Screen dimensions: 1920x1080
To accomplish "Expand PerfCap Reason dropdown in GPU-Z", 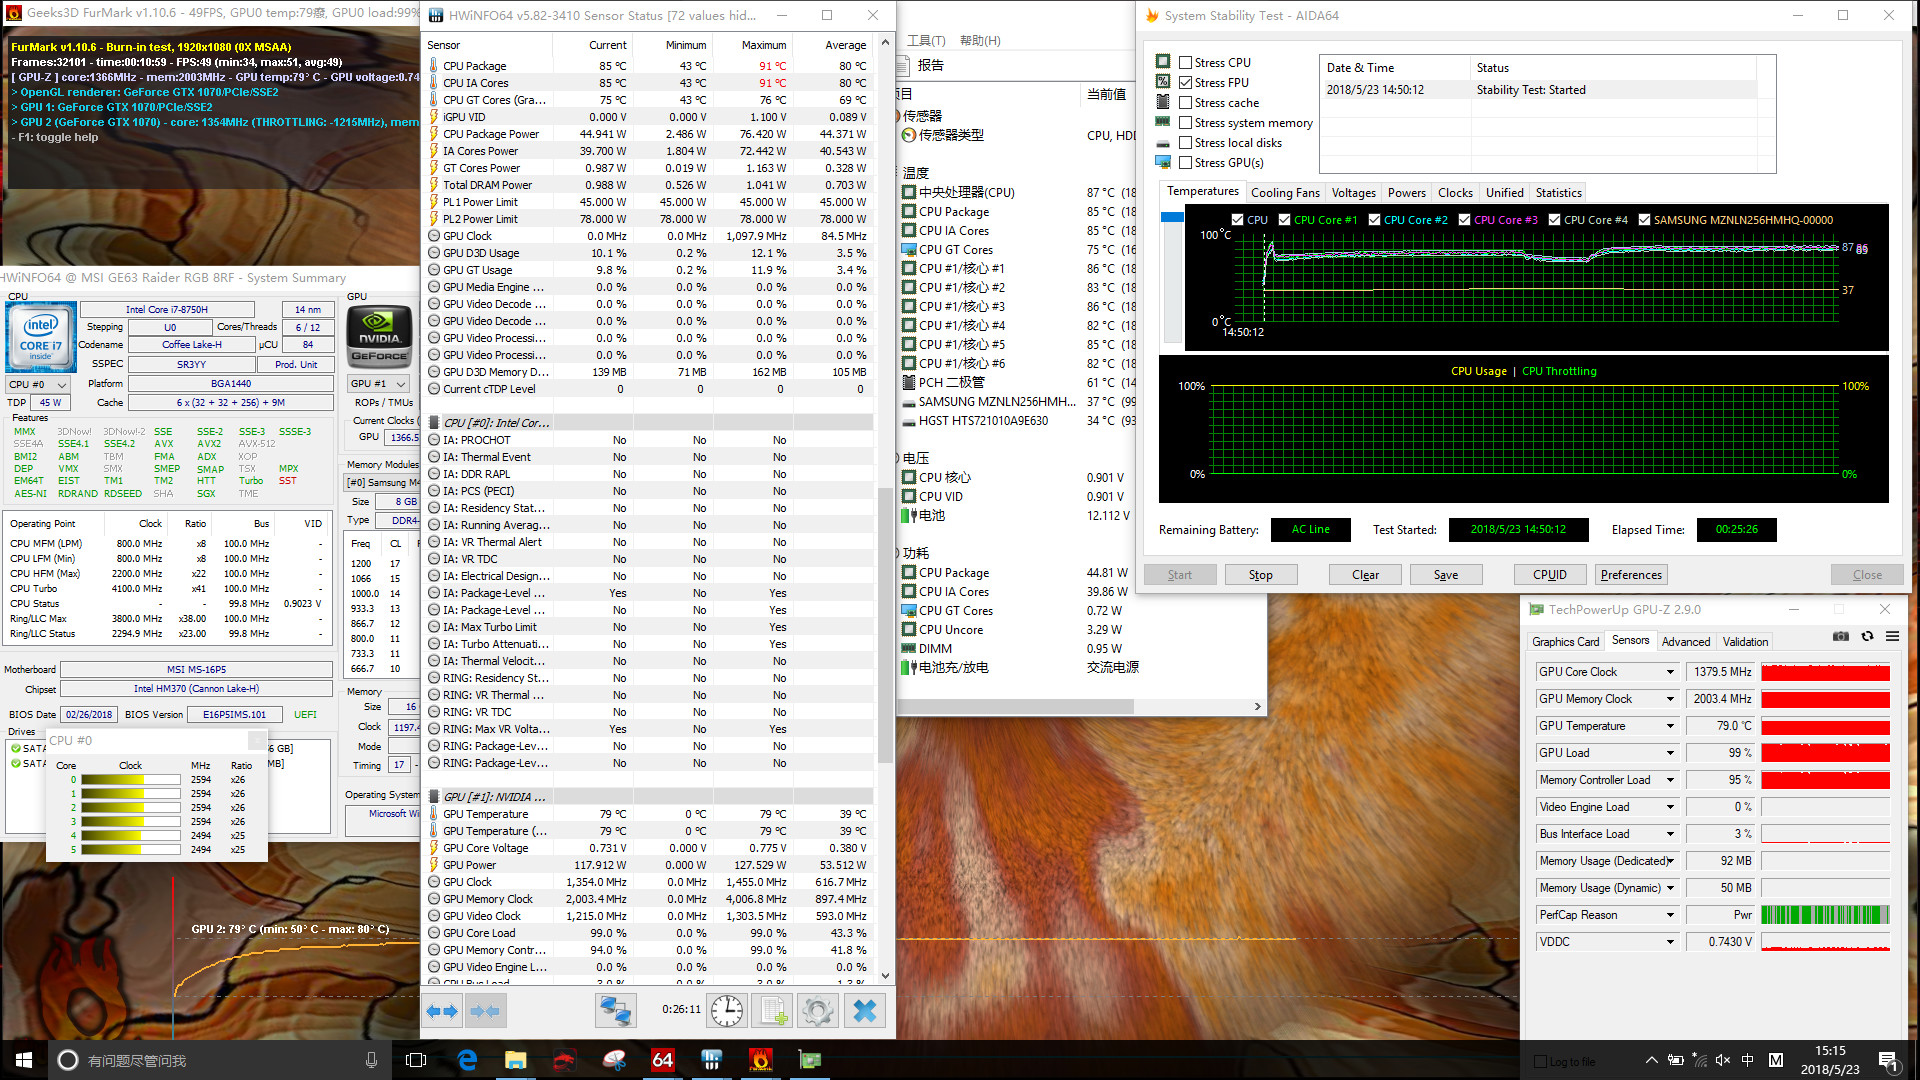I will pos(1669,915).
